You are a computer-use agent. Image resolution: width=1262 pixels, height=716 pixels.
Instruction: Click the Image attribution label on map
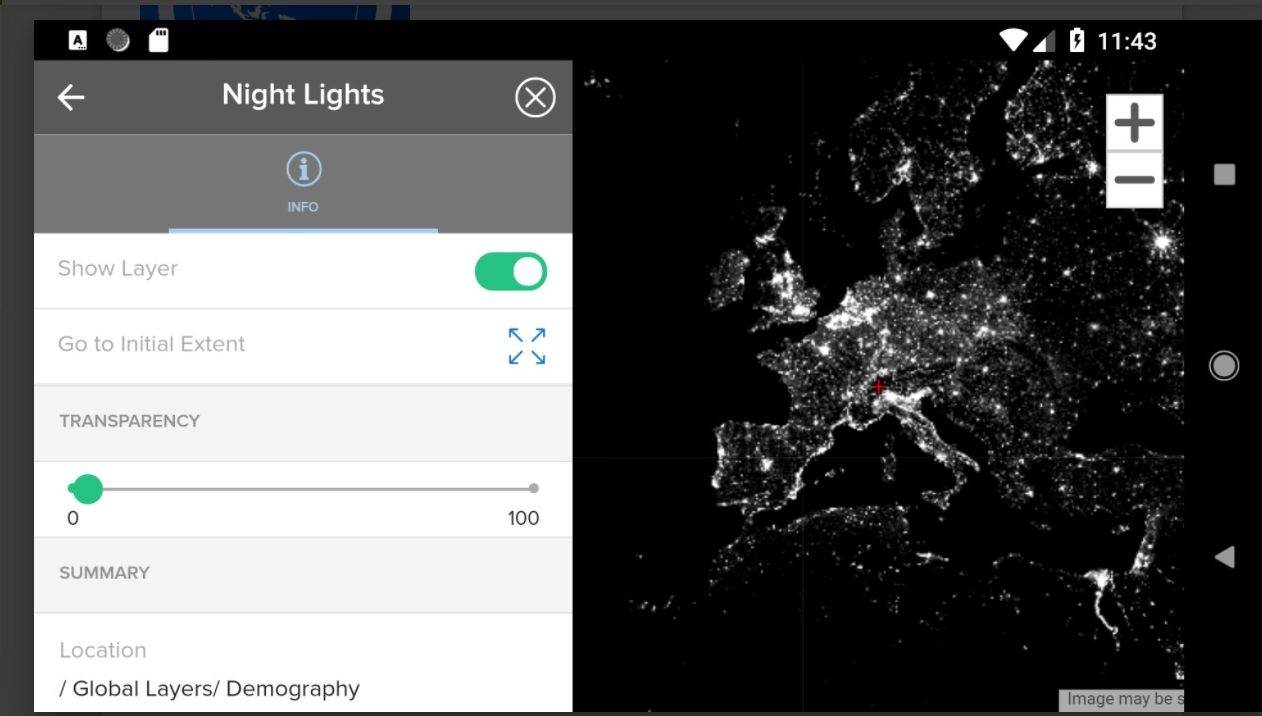pyautogui.click(x=1122, y=699)
